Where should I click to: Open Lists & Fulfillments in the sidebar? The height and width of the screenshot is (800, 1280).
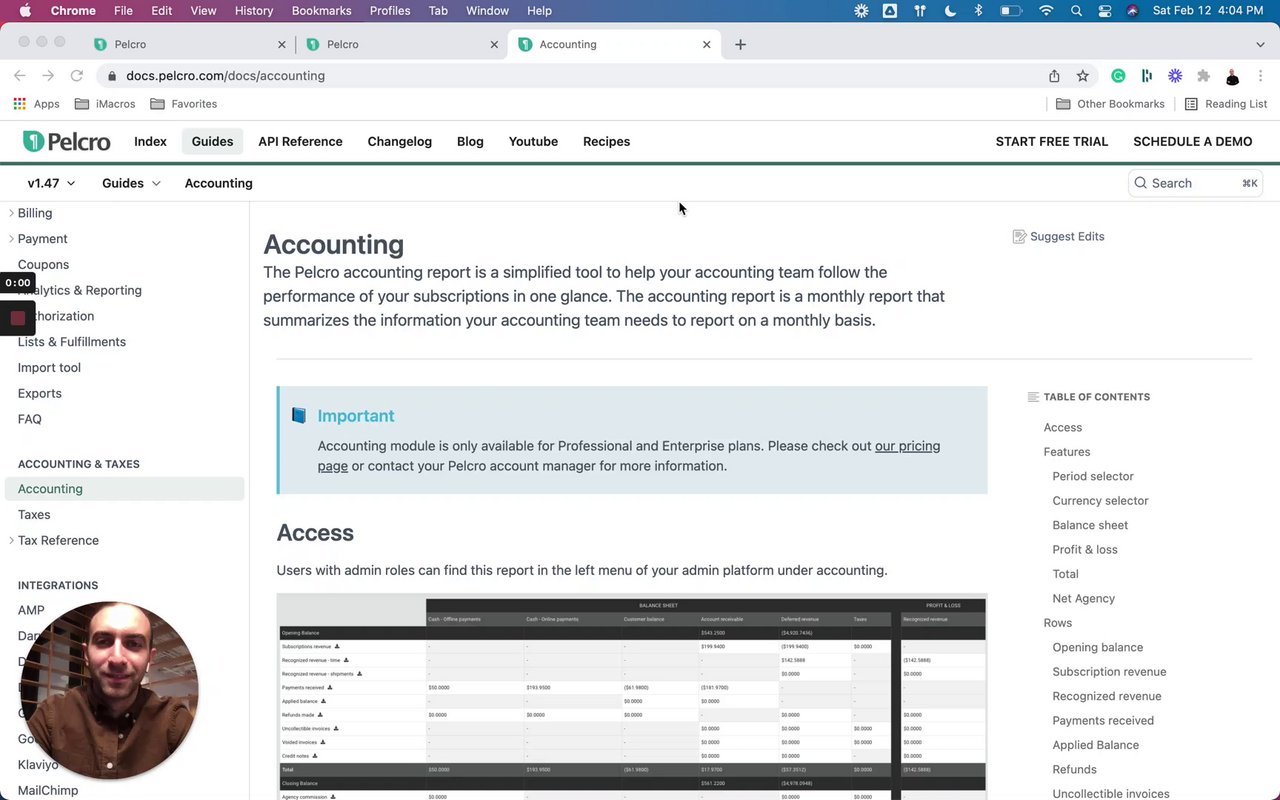[x=72, y=342]
